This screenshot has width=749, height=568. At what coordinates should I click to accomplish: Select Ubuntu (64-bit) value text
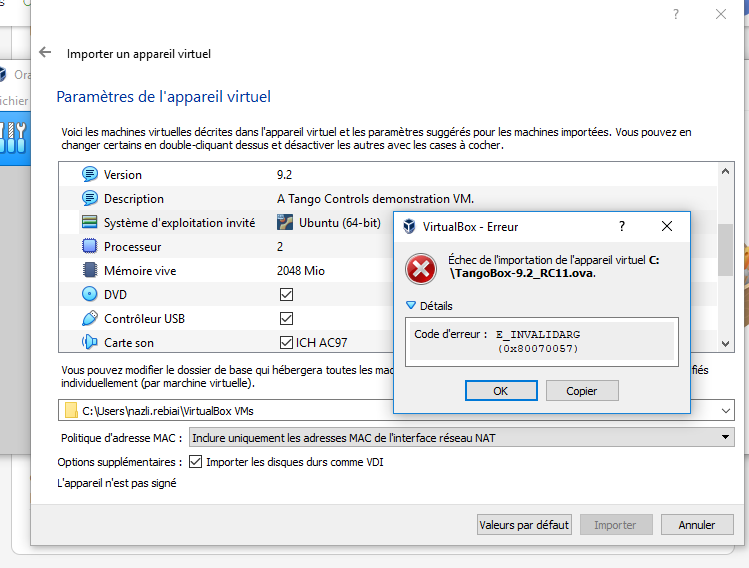click(340, 223)
